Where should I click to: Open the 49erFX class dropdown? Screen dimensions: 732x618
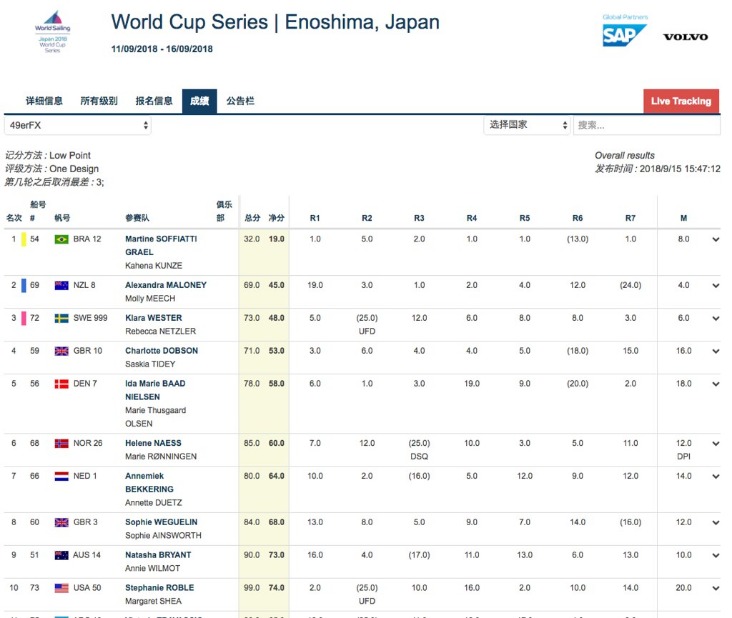pos(78,125)
